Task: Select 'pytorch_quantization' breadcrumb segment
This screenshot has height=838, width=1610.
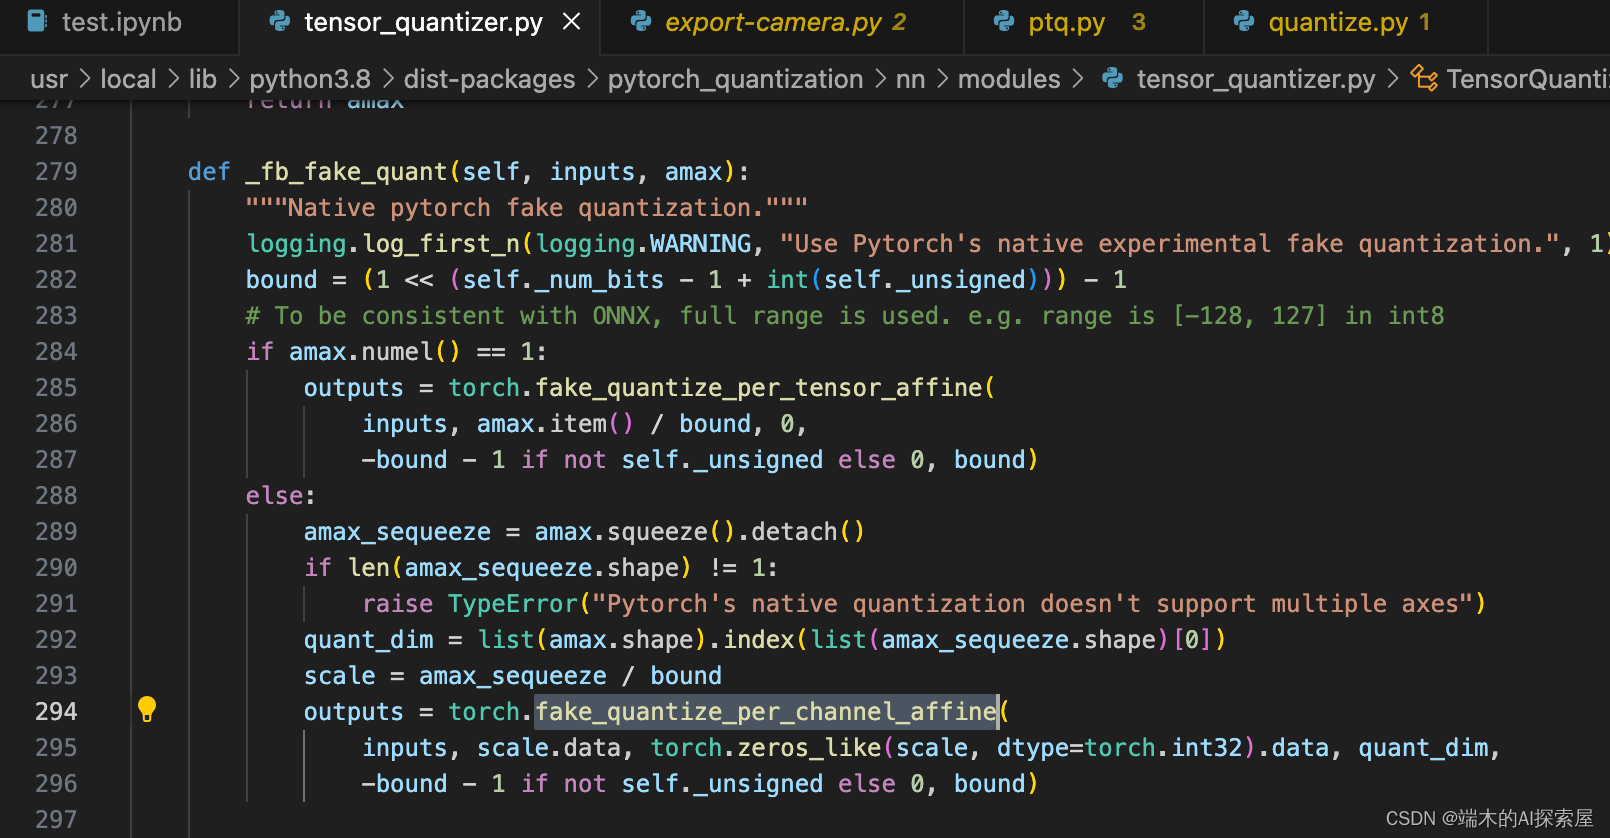Action: [735, 79]
